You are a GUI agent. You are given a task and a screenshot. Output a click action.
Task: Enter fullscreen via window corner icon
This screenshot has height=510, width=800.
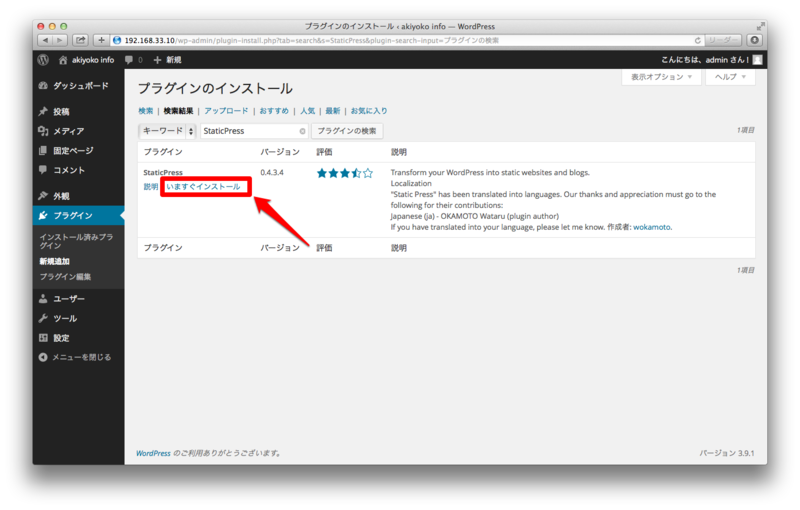(761, 26)
